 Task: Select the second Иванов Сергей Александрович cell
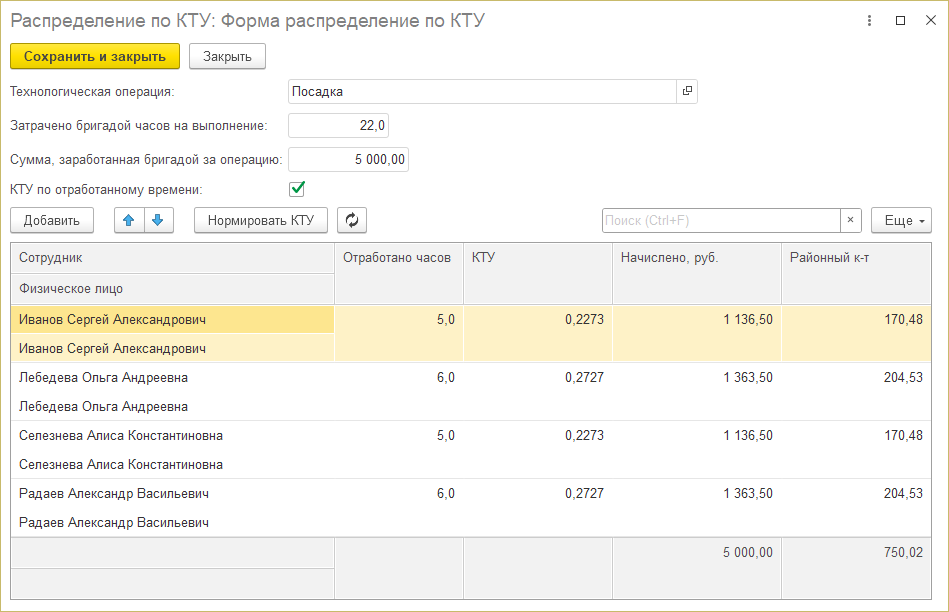click(172, 348)
